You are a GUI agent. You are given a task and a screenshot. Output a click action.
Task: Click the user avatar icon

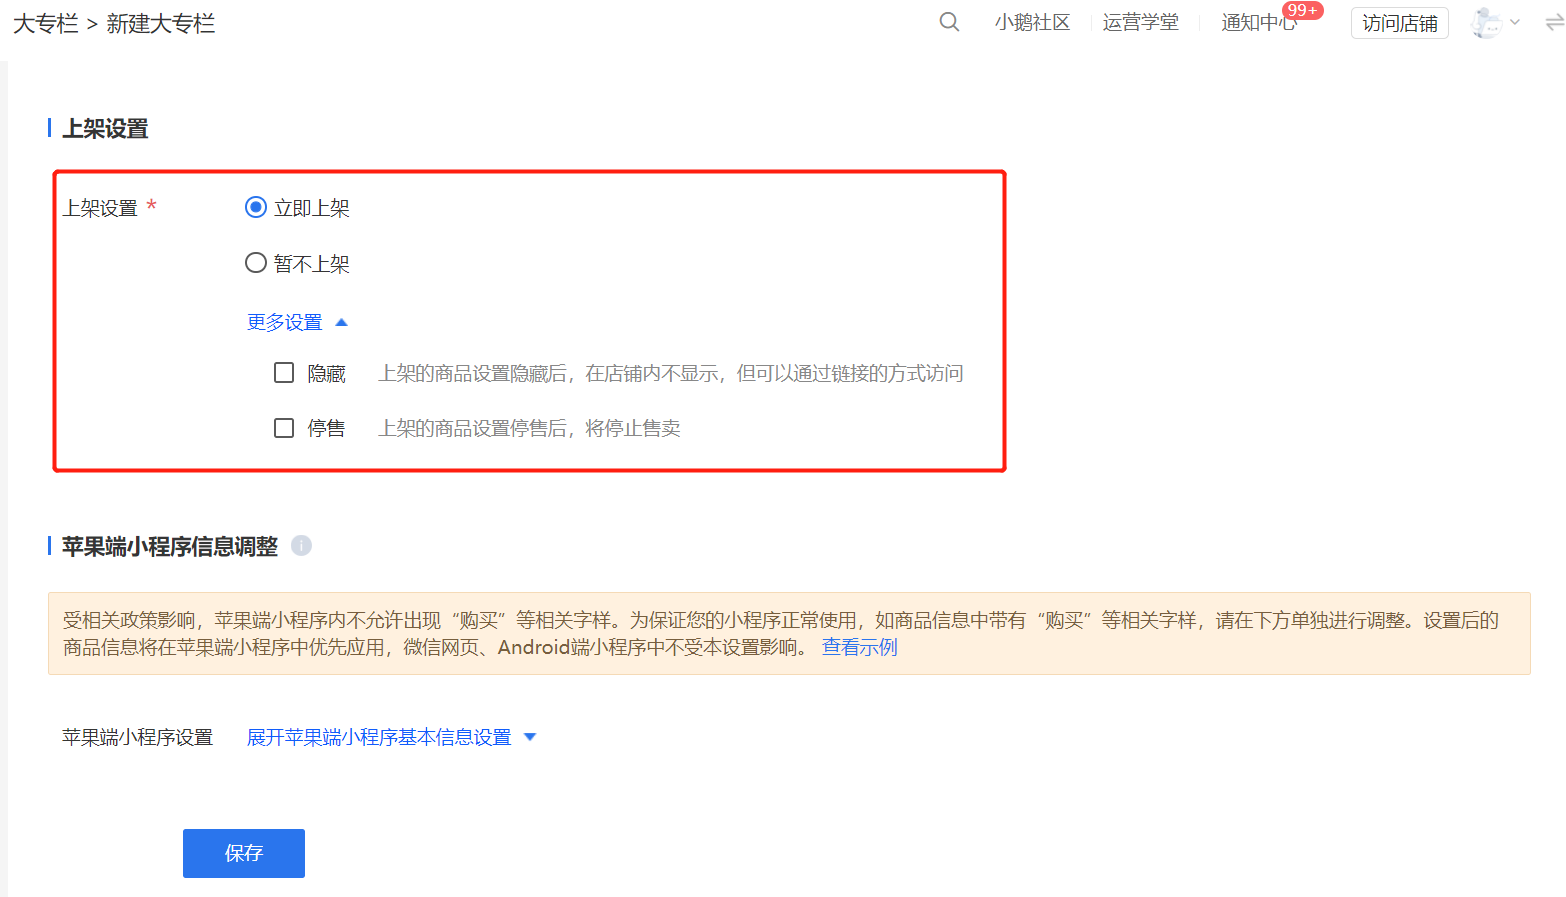[x=1486, y=22]
